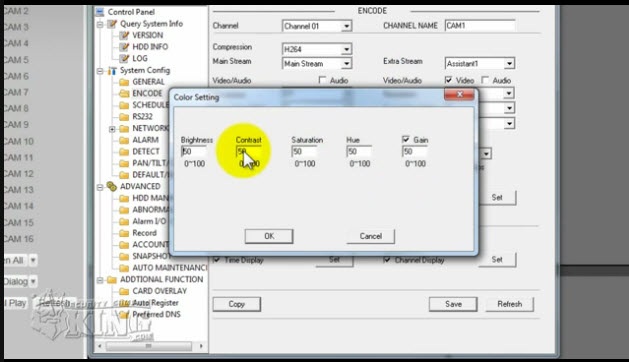This screenshot has width=629, height=362.
Task: Click Cancel in Color Setting dialog
Action: (370, 236)
